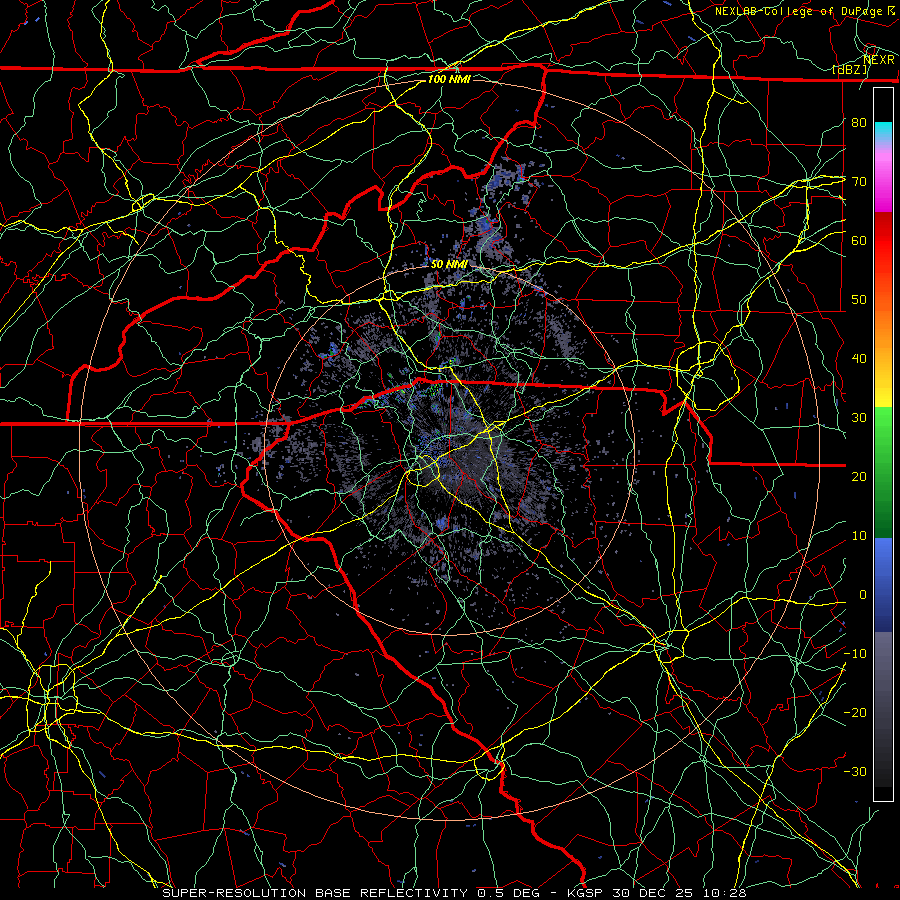Click the "100 NMI" range ring label

(x=449, y=79)
